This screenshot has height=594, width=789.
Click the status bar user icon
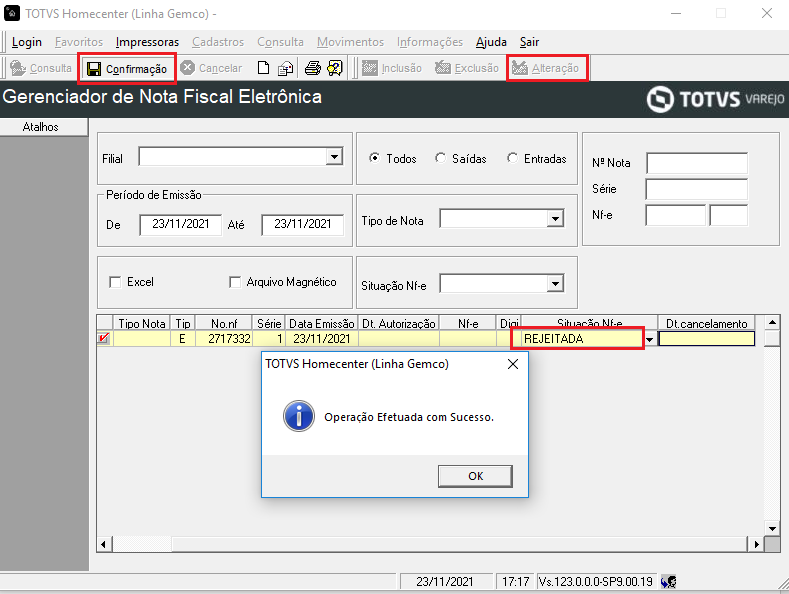(669, 582)
